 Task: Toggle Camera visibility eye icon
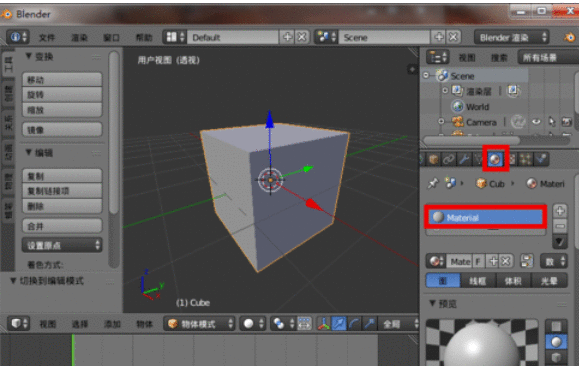tap(536, 122)
